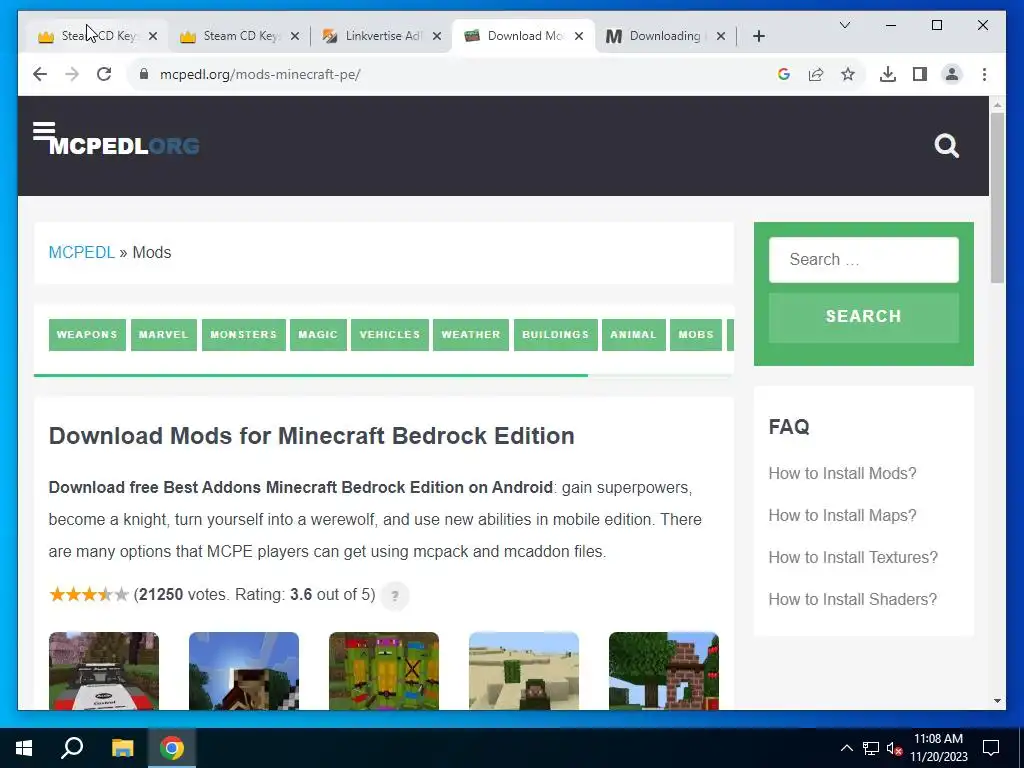The image size is (1024, 768).
Task: Select the WEATHER category tag
Action: click(471, 334)
